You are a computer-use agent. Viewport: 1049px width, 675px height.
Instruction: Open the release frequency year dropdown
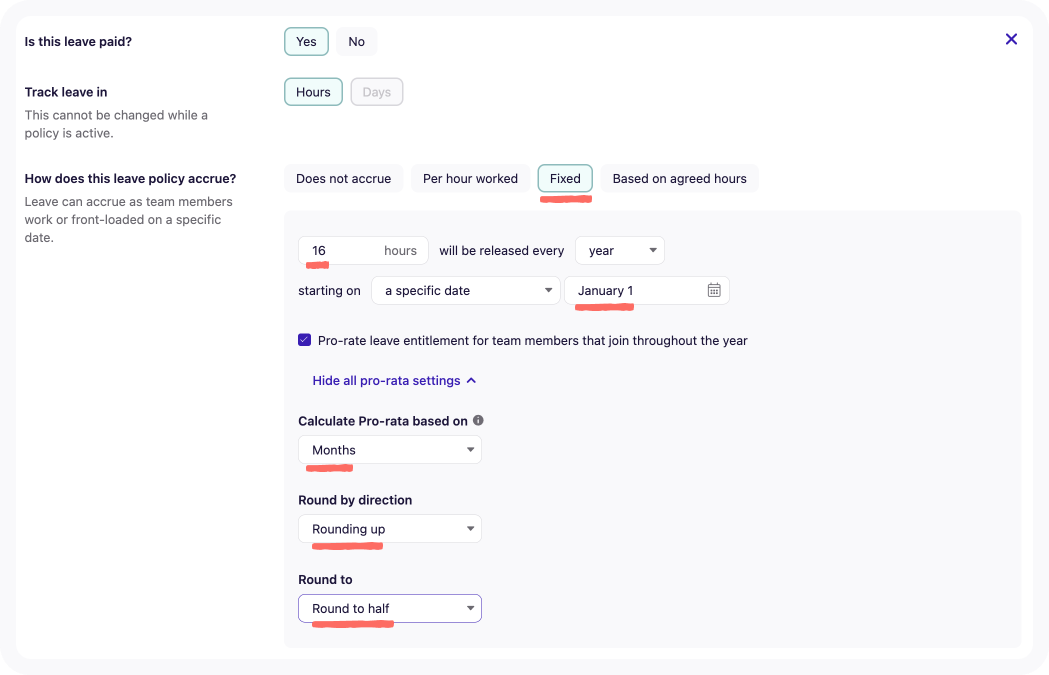[x=619, y=250]
